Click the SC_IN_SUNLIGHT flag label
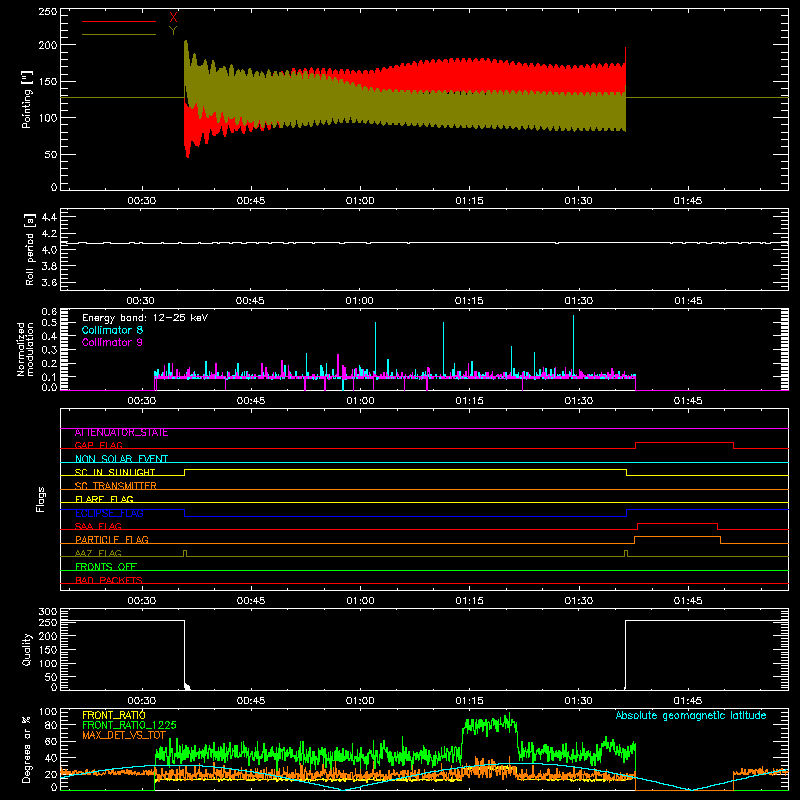 click(115, 472)
